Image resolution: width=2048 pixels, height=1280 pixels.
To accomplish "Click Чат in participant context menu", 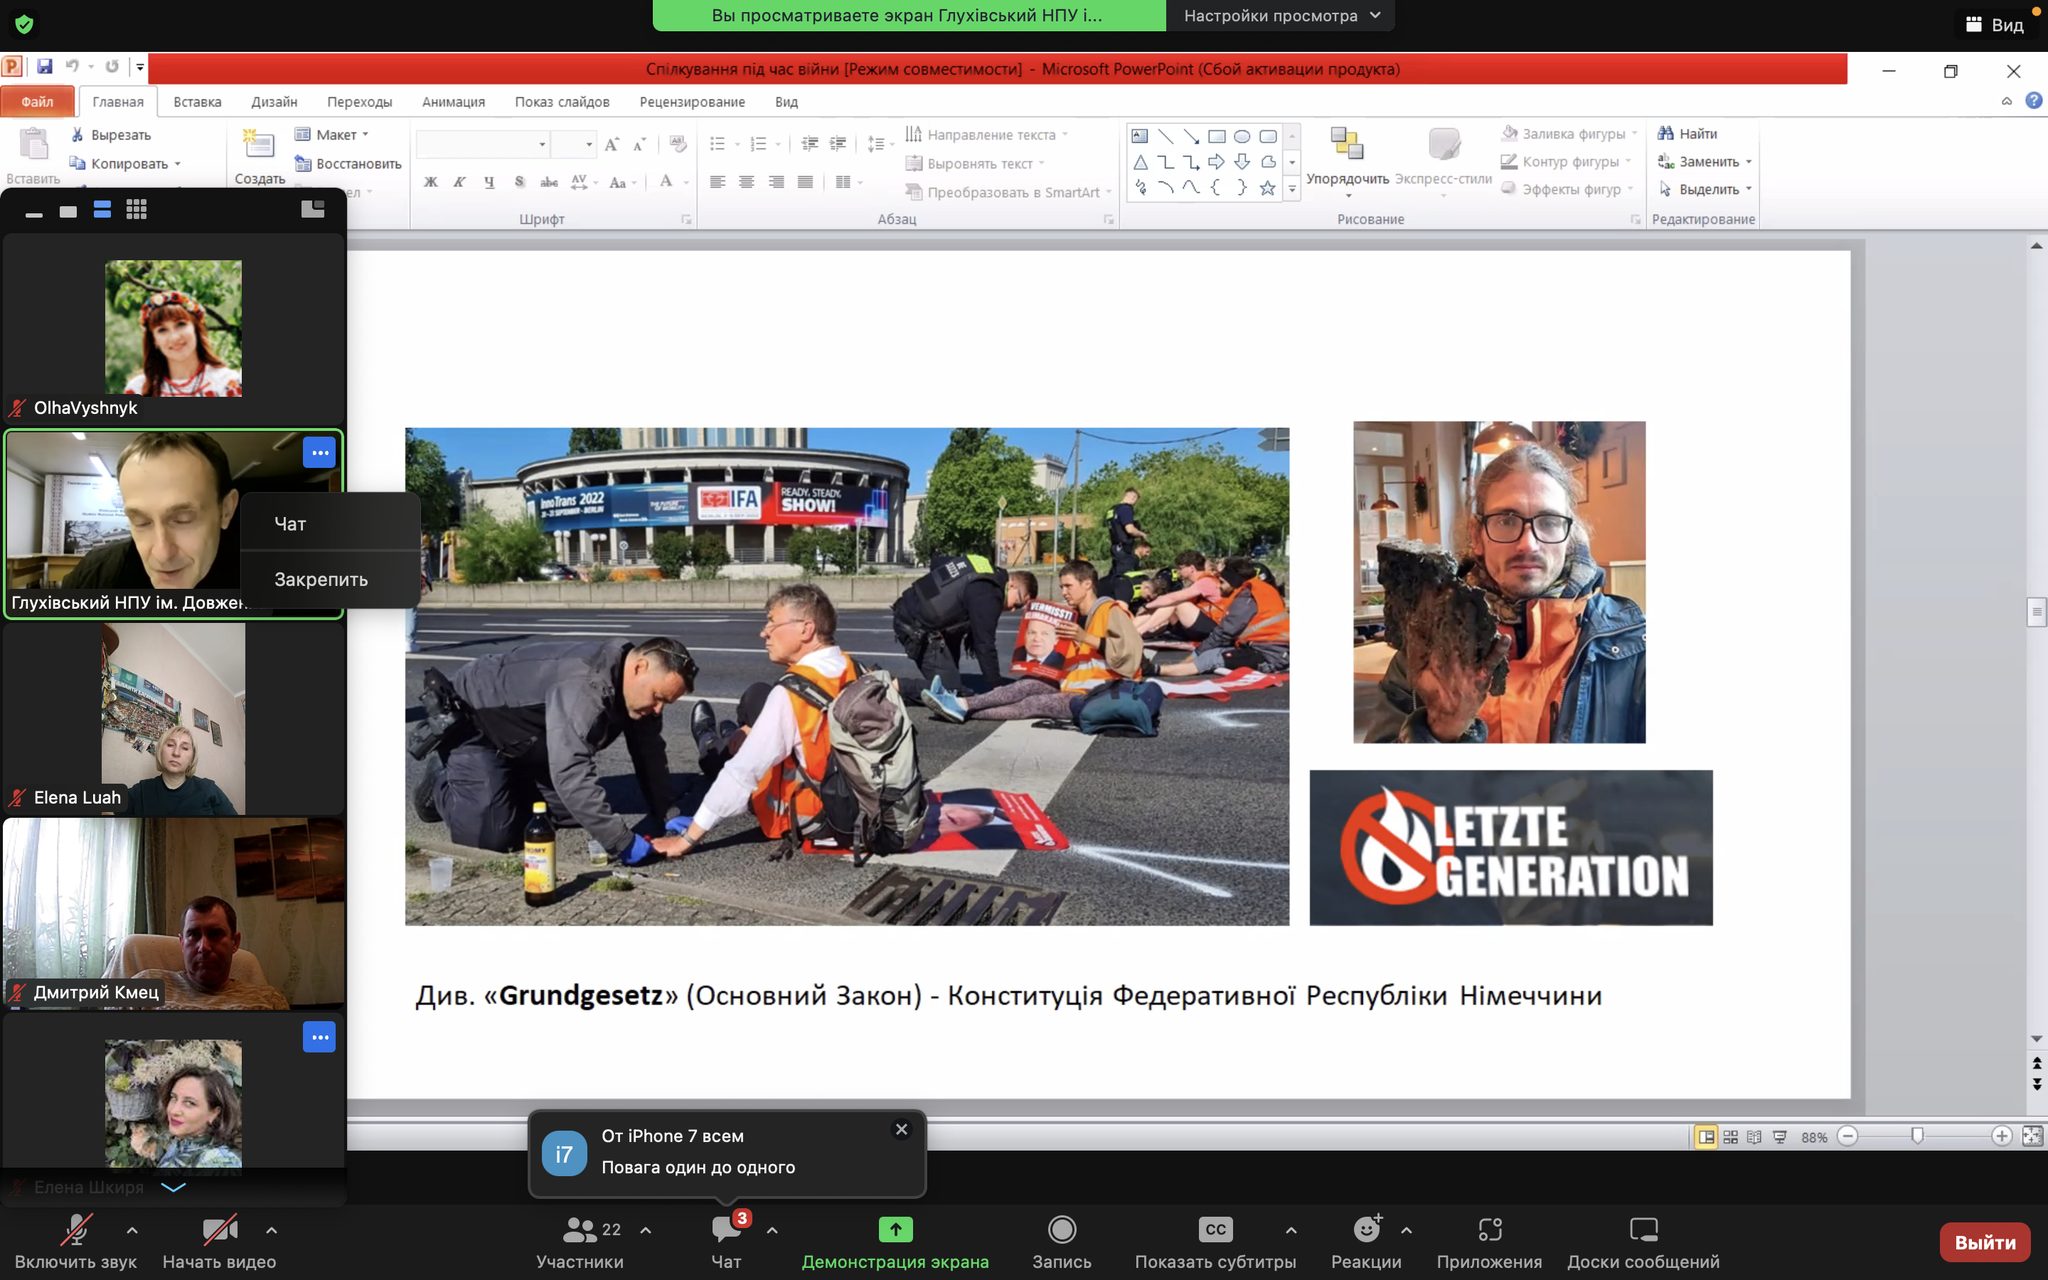I will click(330, 524).
